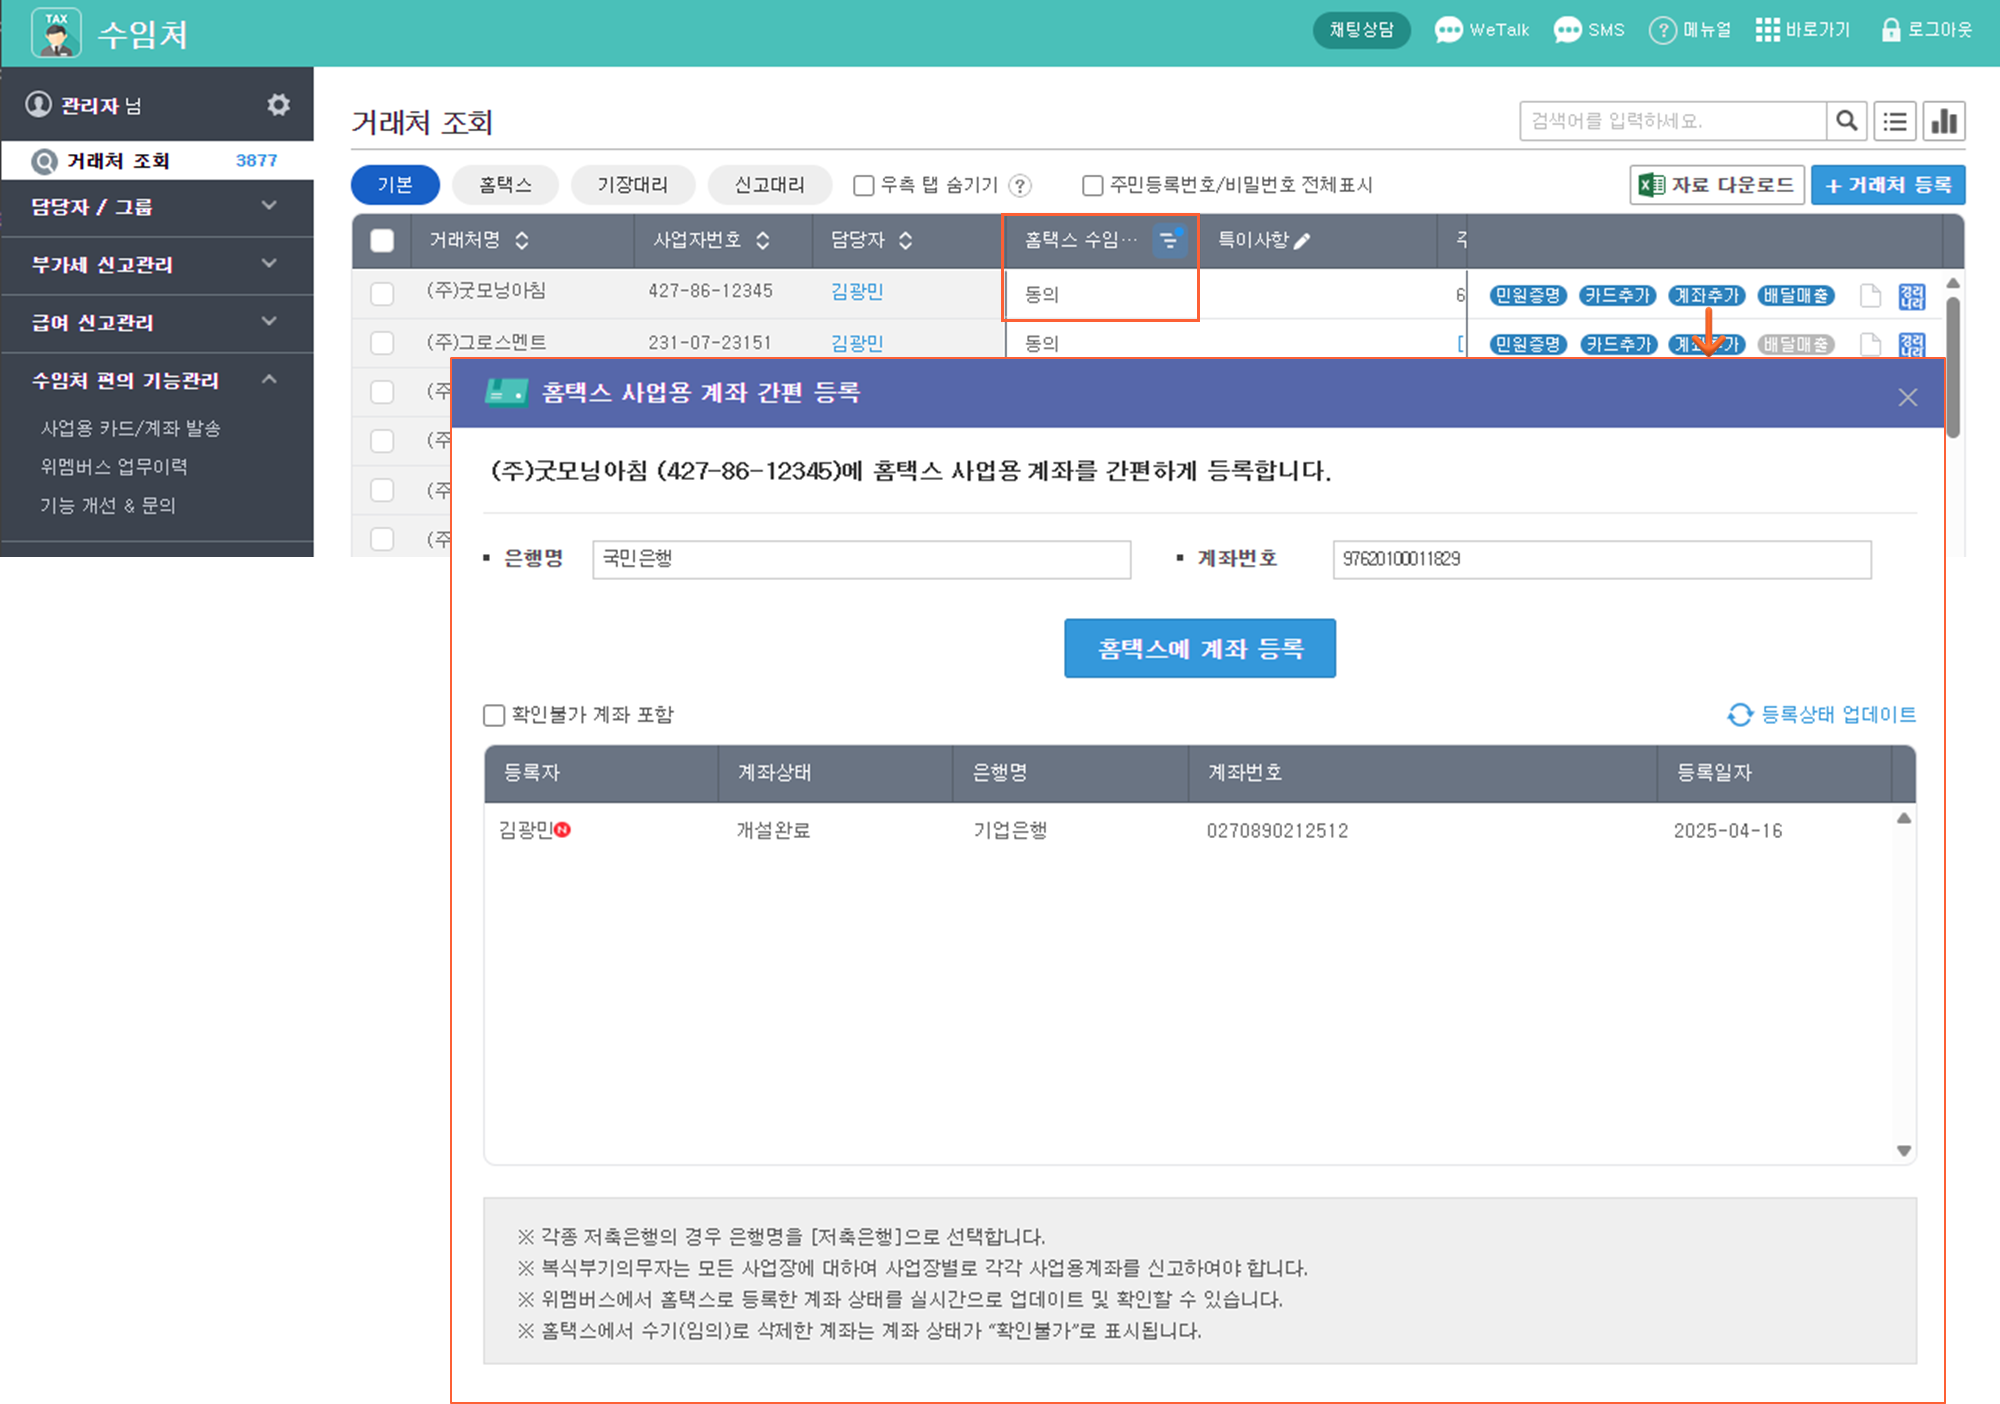Viewport: 2000px width, 1404px height.
Task: Toggle 확인불가 계좌 포함 checkbox
Action: tap(494, 715)
